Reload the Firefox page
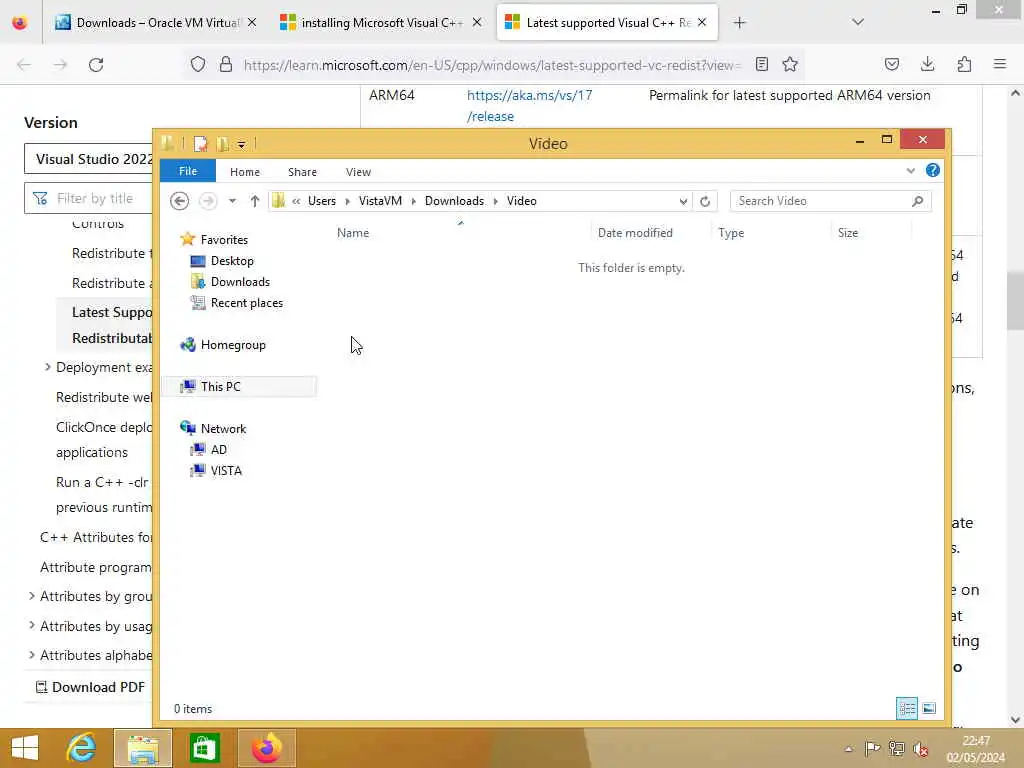Viewport: 1024px width, 768px height. pos(96,65)
